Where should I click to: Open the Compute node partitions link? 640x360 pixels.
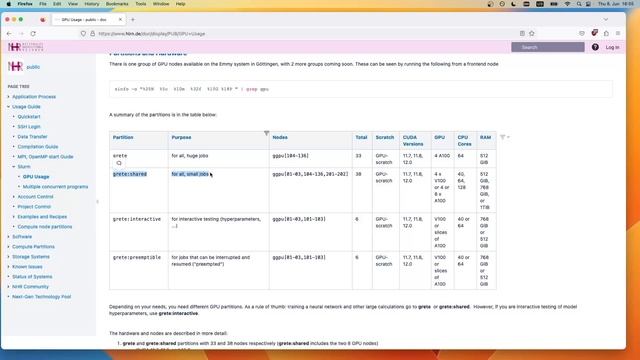44,227
